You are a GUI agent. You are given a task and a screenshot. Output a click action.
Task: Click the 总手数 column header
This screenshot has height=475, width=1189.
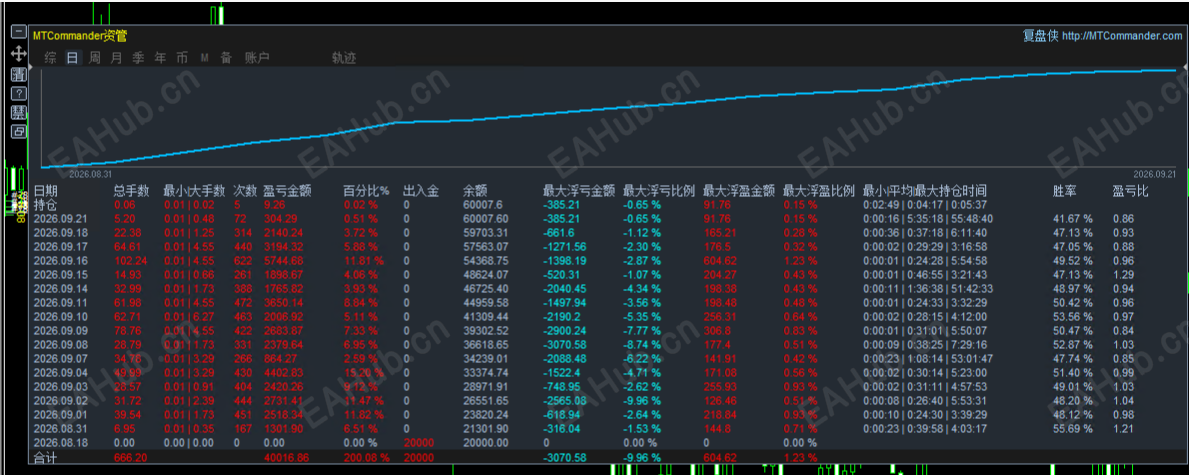pos(132,190)
